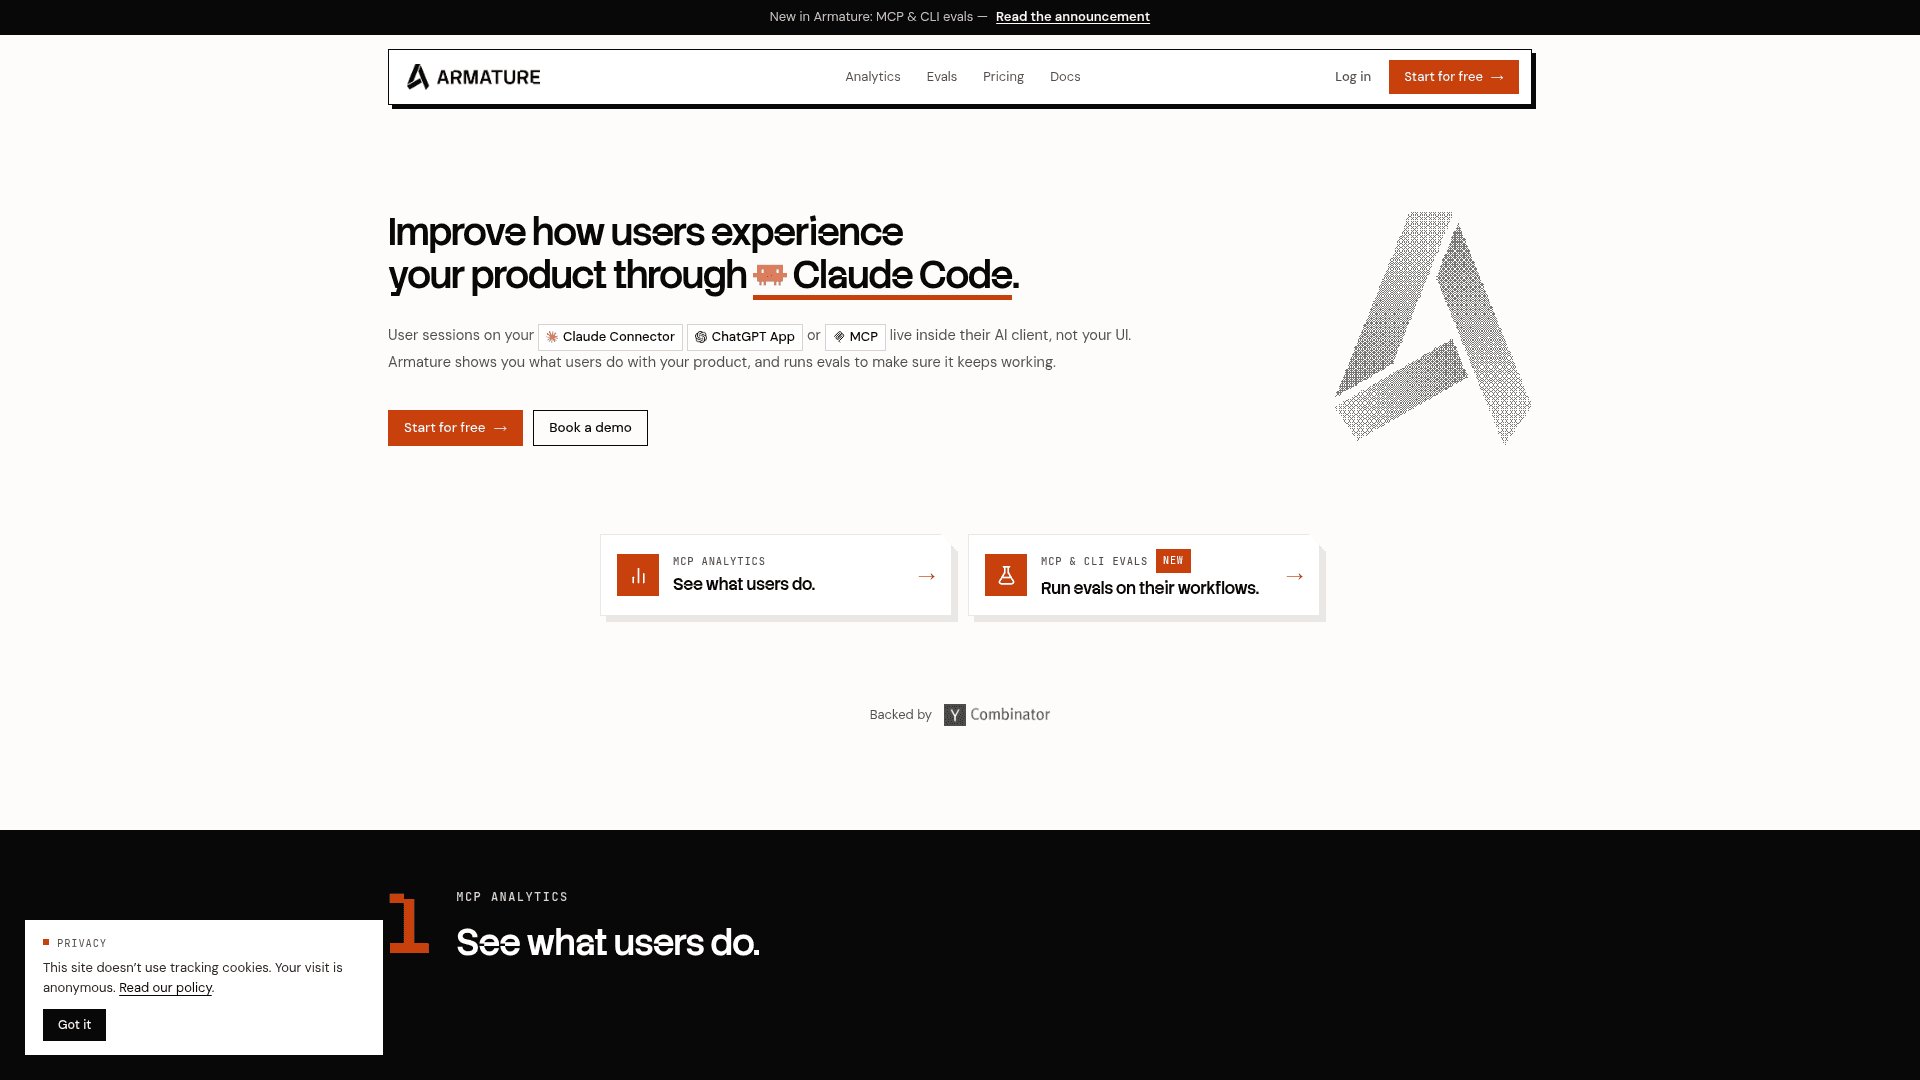Click the MCP diamond icon in the MCP chip
This screenshot has height=1080, width=1920.
coord(839,337)
